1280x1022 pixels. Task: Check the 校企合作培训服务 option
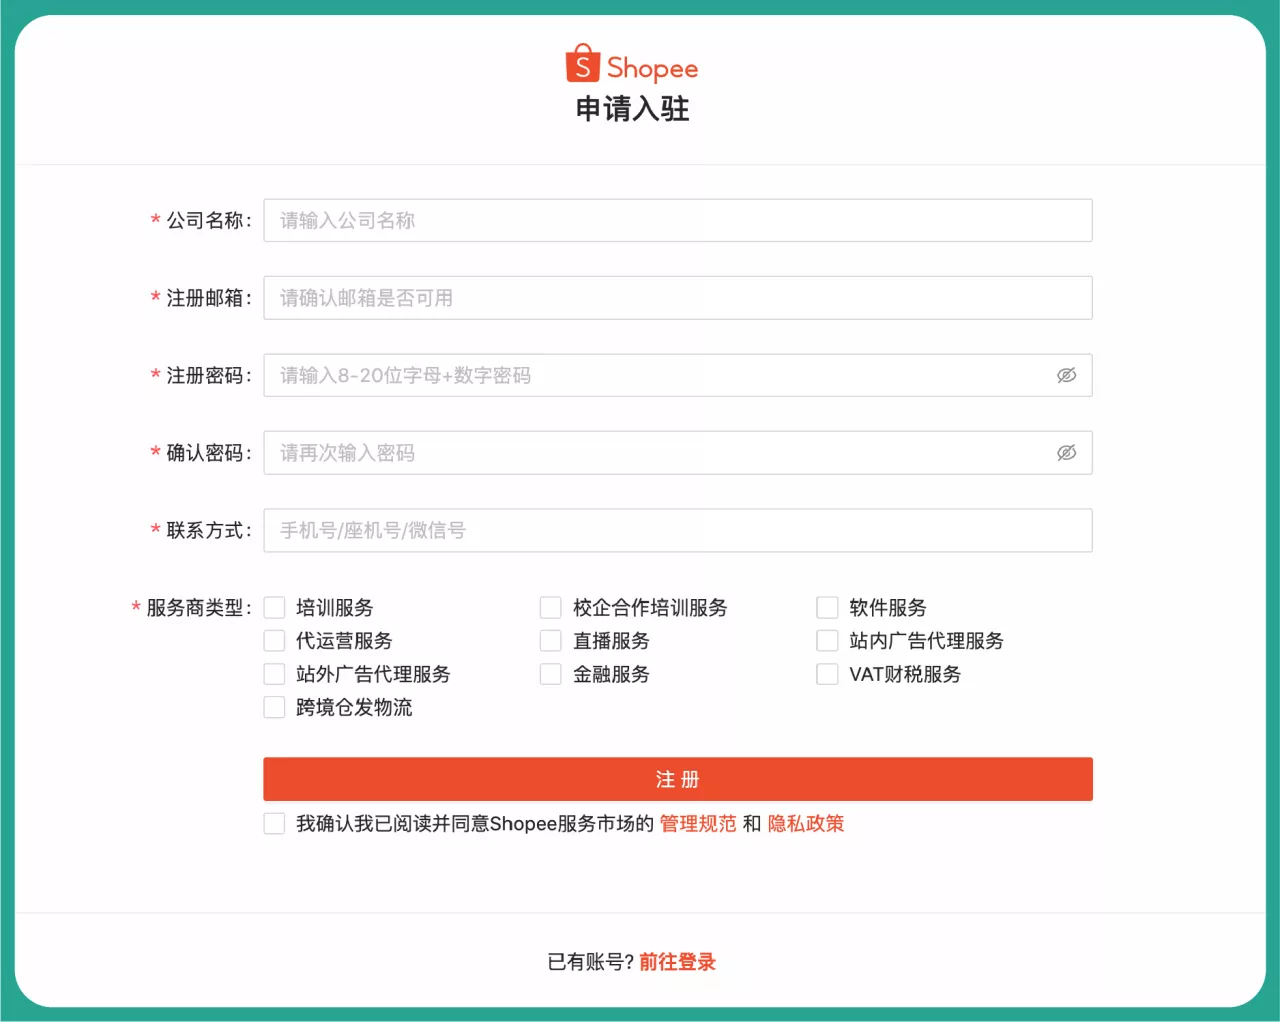[x=550, y=606]
